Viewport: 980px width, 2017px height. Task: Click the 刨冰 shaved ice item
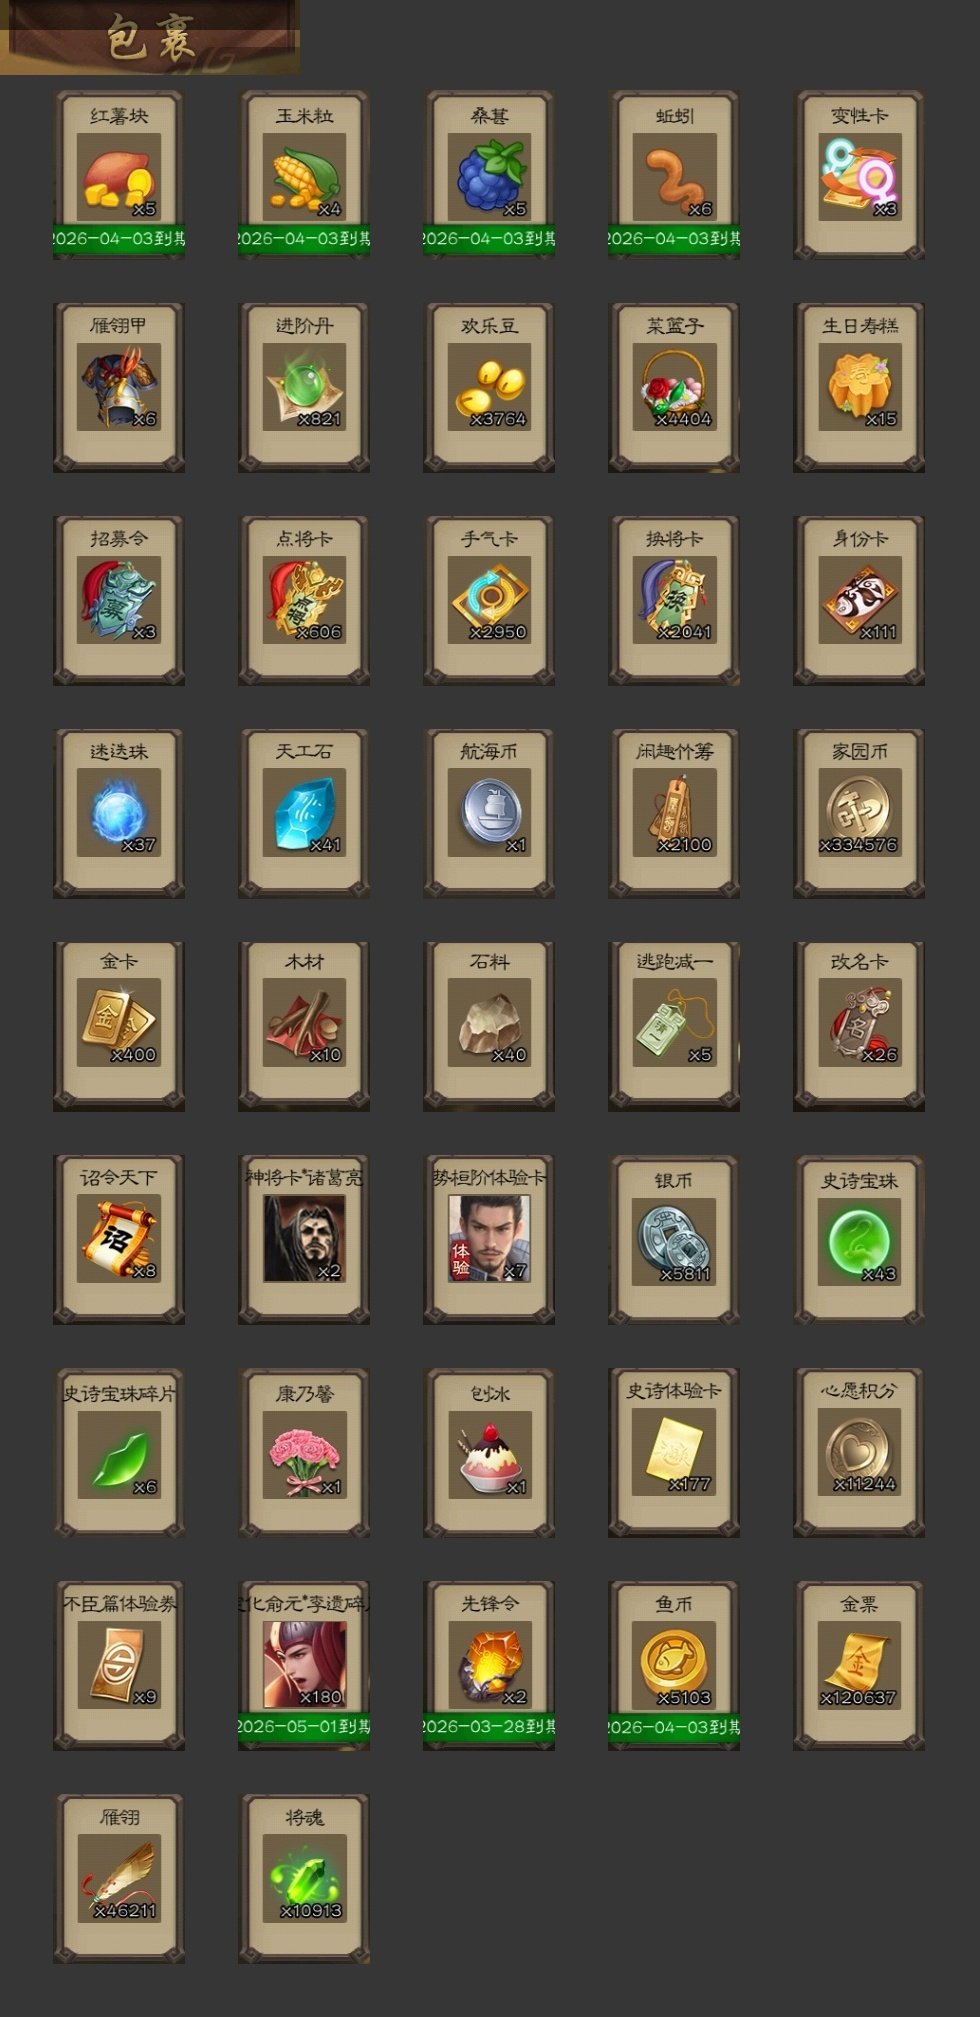[489, 1453]
